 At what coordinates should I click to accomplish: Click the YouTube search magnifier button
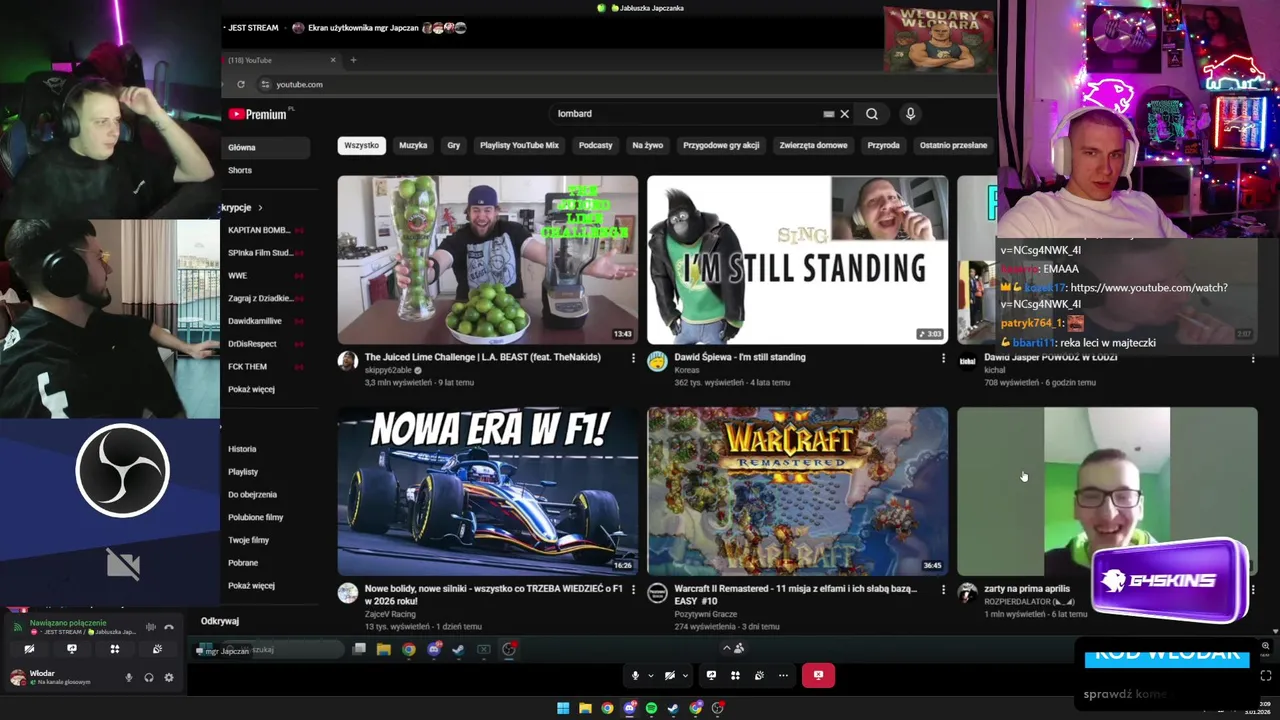[x=872, y=114]
